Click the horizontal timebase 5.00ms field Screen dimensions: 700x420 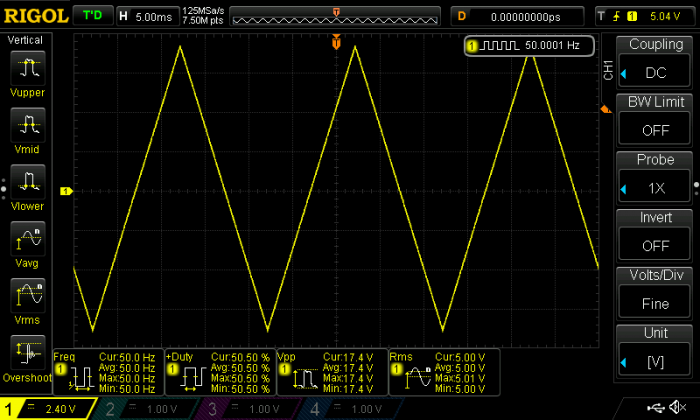click(x=148, y=17)
